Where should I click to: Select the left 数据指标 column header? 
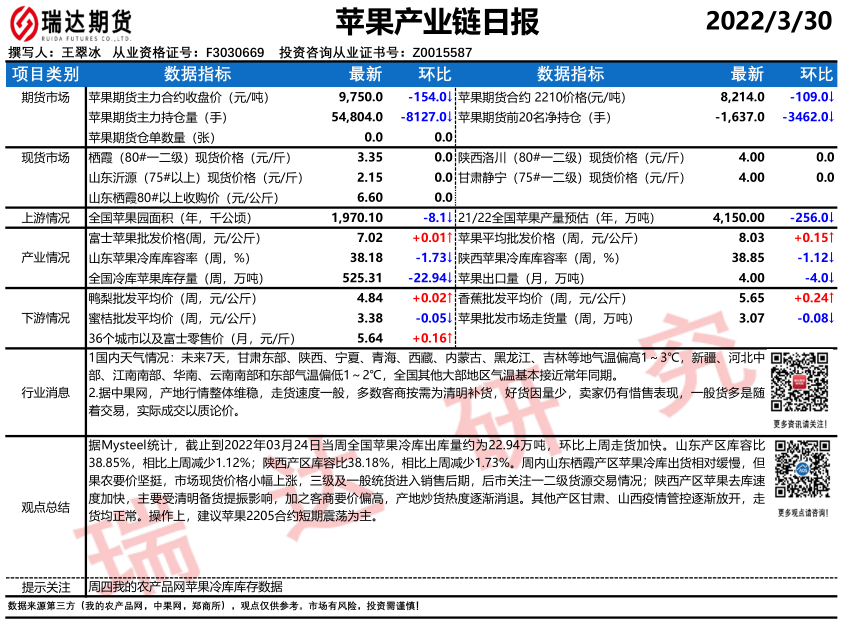[x=198, y=74]
